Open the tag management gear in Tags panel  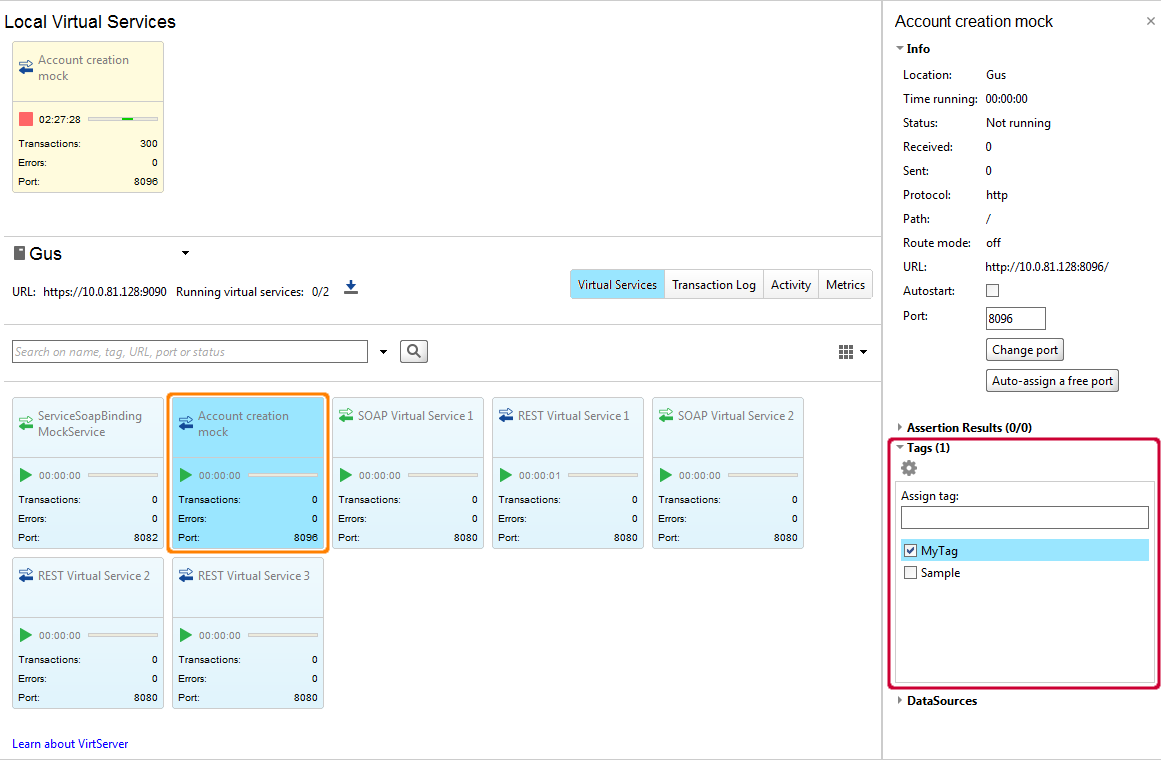click(x=908, y=467)
